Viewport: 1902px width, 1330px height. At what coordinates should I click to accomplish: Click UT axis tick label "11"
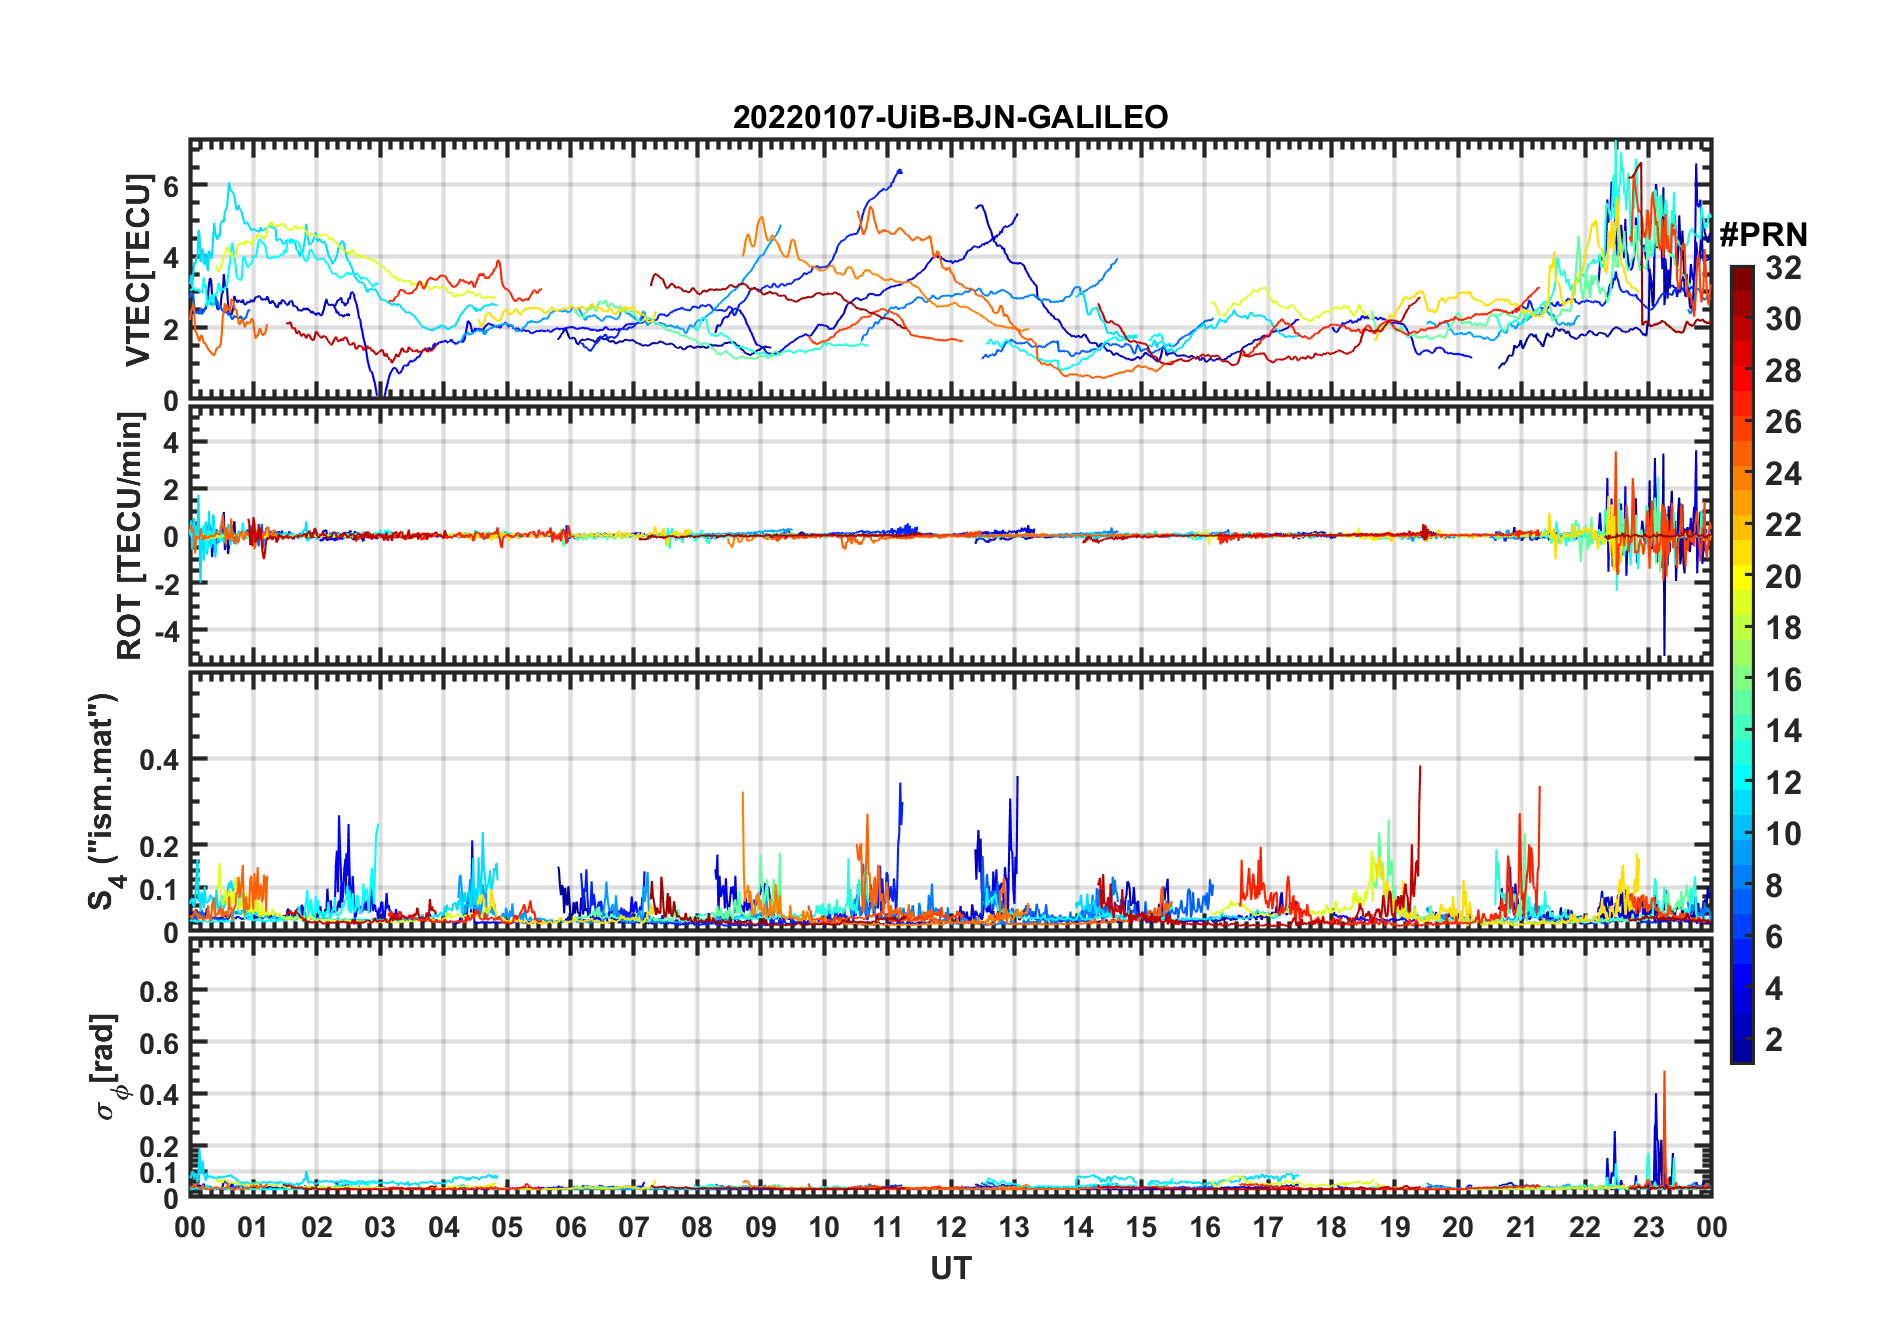pyautogui.click(x=888, y=1227)
